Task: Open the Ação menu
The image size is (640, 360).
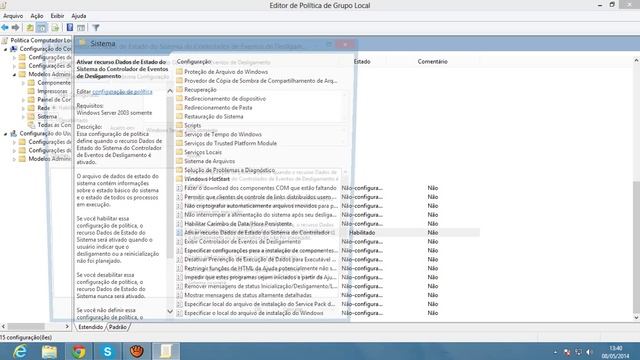Action: pyautogui.click(x=37, y=16)
